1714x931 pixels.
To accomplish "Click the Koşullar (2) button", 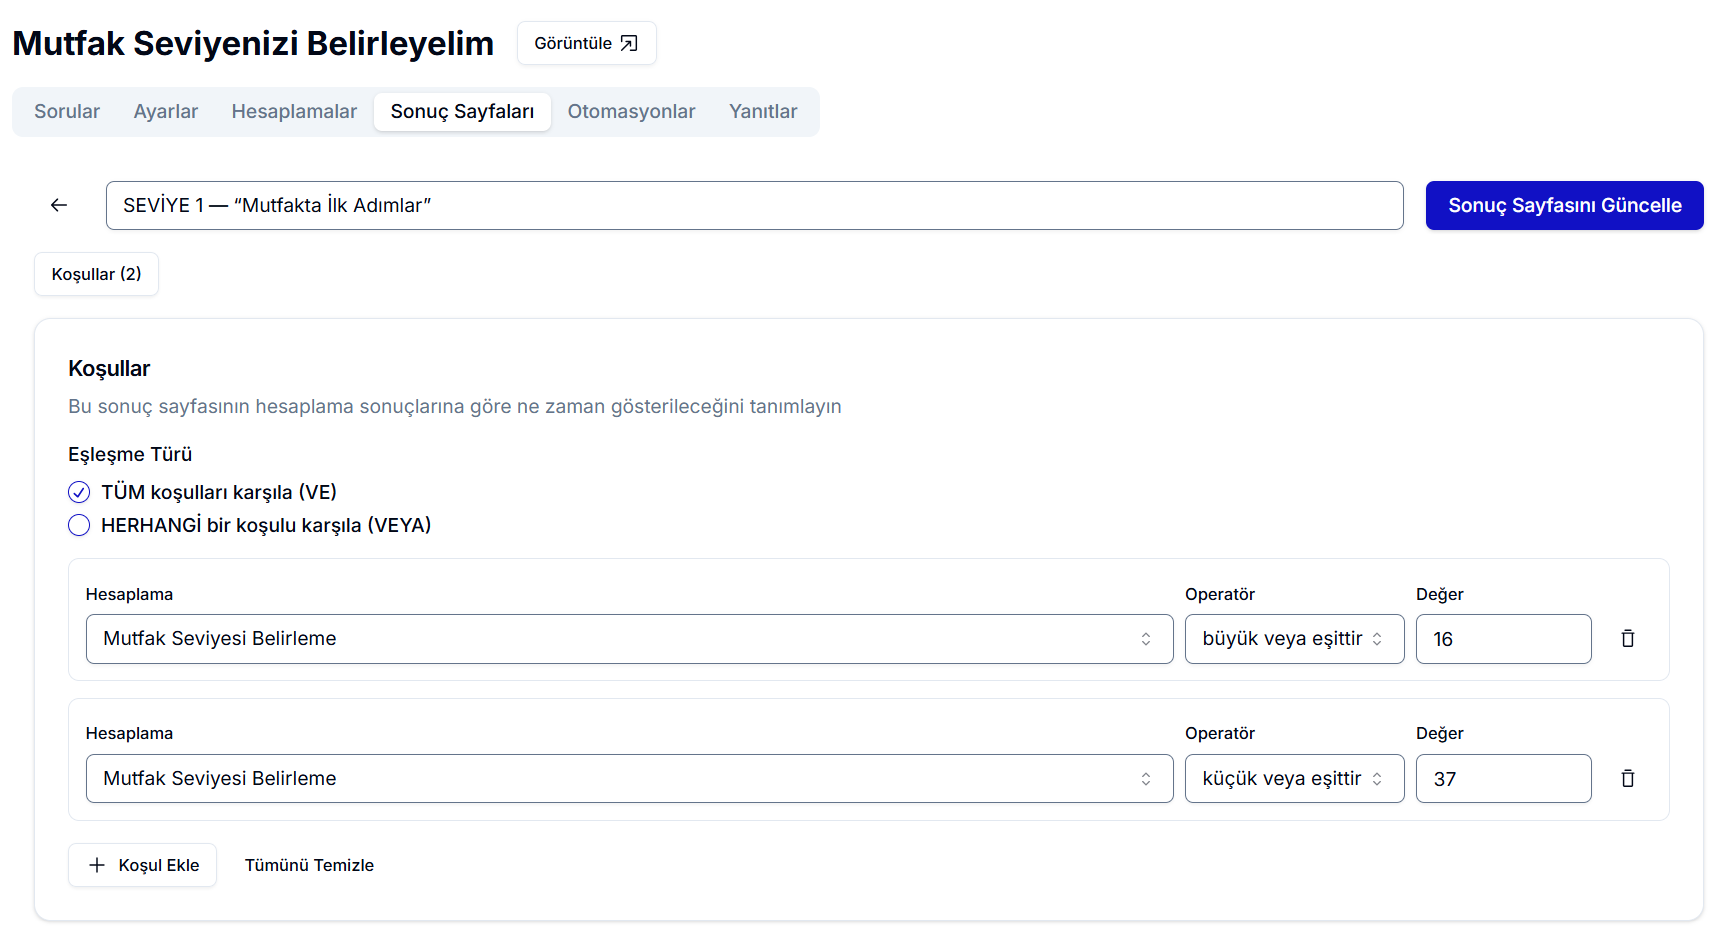I will [96, 274].
